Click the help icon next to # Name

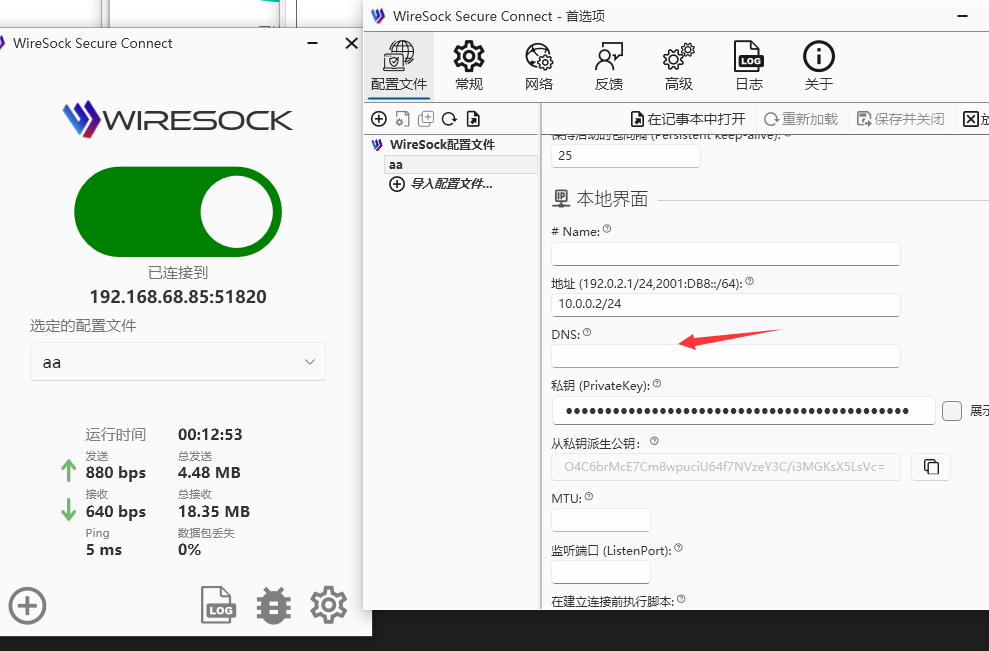click(x=607, y=229)
